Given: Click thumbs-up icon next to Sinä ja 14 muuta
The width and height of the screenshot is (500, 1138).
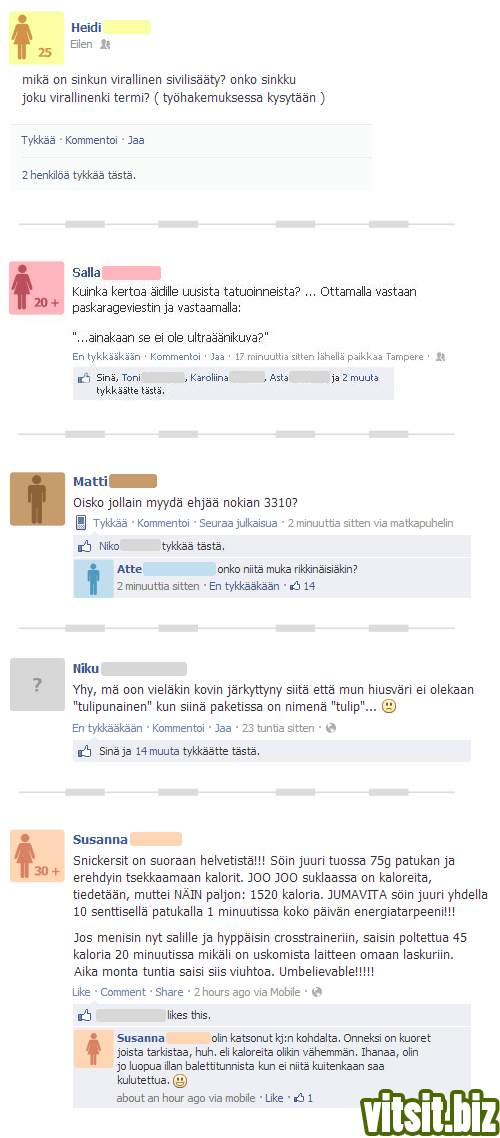Looking at the screenshot, I should point(85,751).
